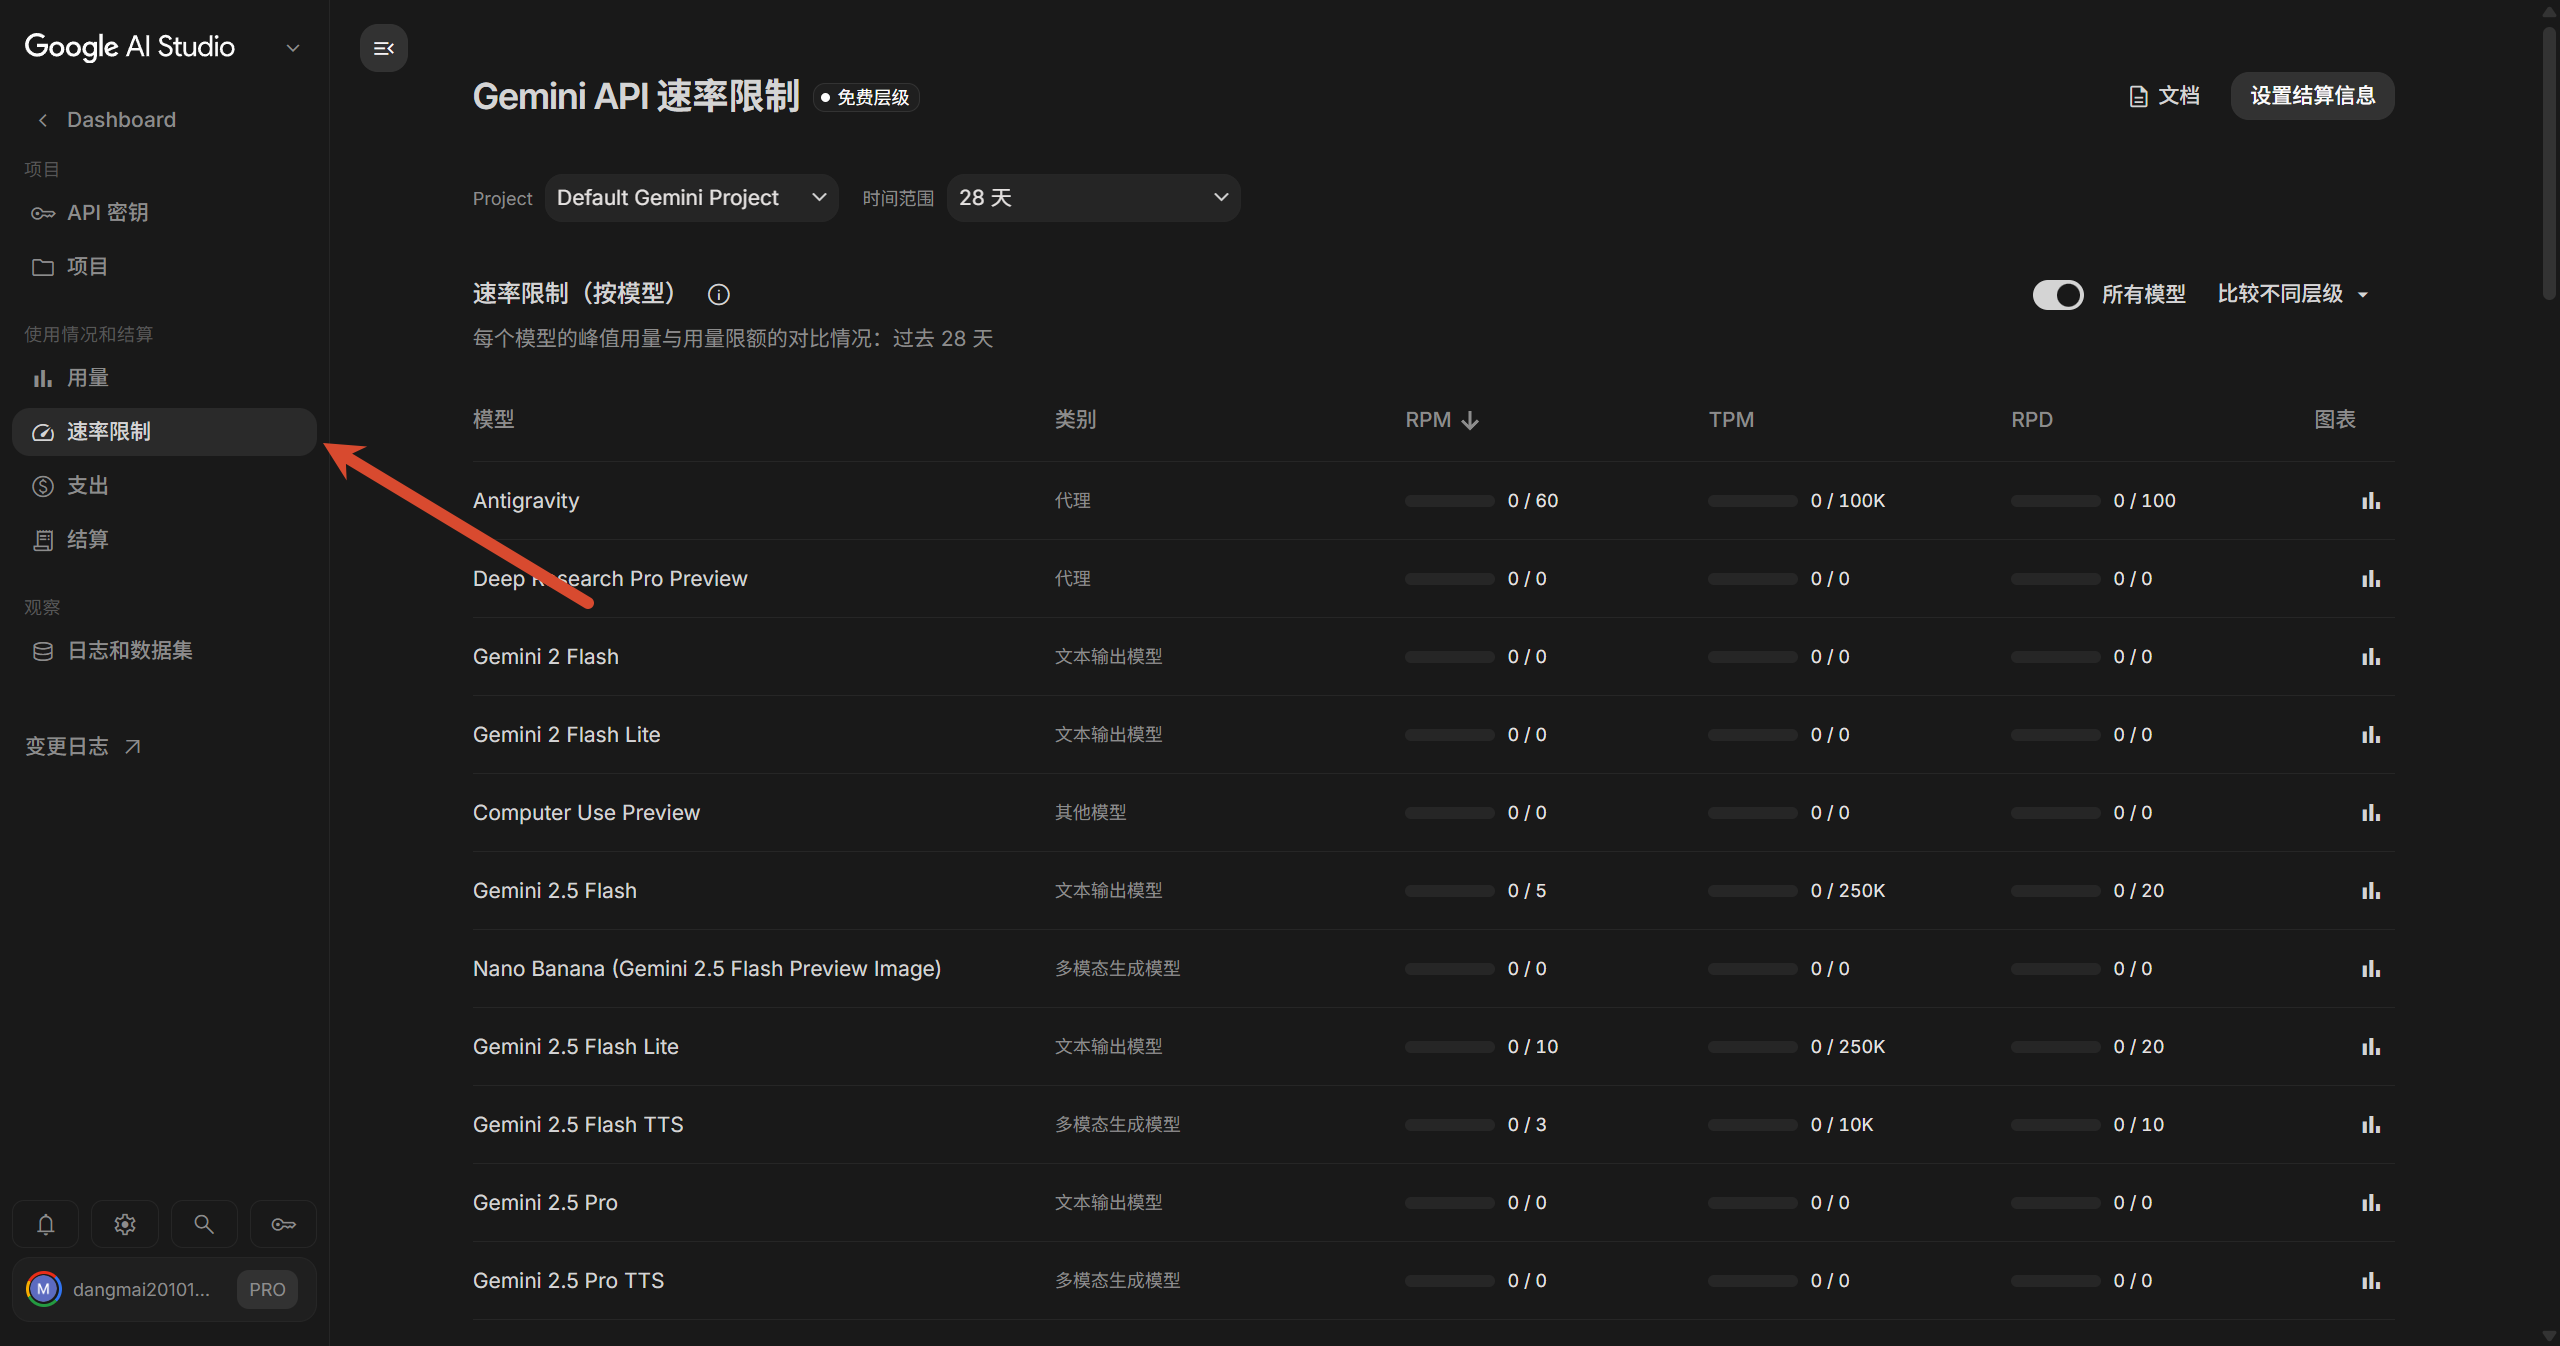The image size is (2560, 1346).
Task: Go back via the Dashboard arrow
Action: click(x=43, y=120)
